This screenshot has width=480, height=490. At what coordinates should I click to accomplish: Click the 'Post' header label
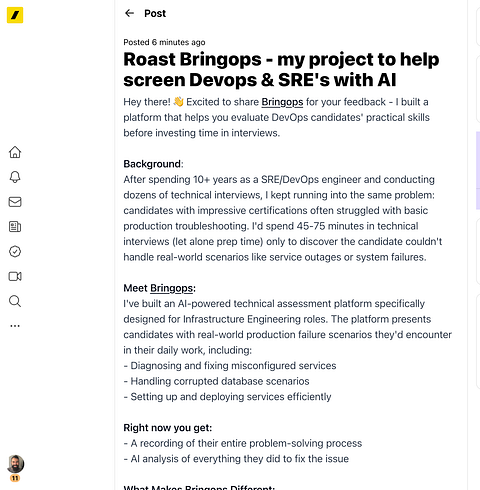coord(155,13)
